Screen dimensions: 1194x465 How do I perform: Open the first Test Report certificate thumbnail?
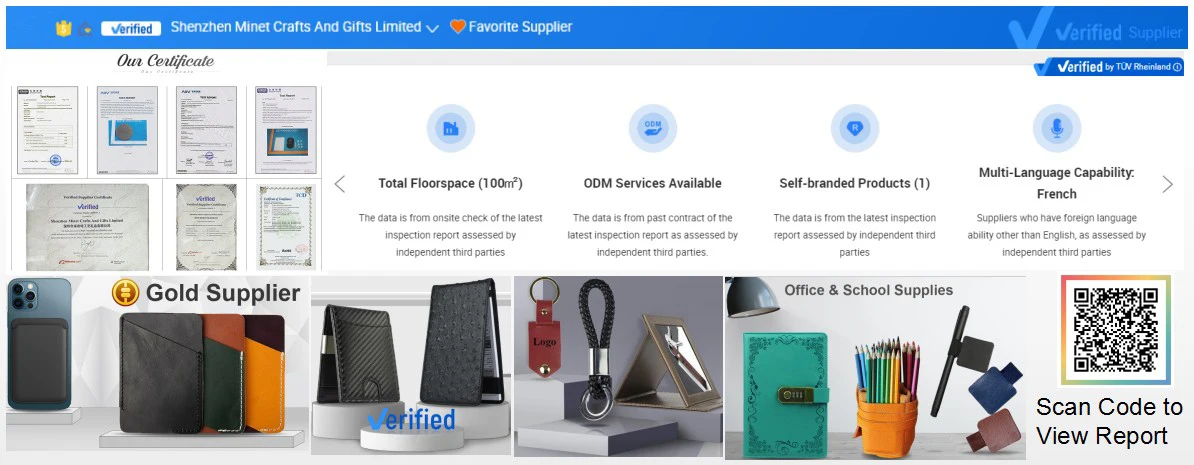coord(48,130)
